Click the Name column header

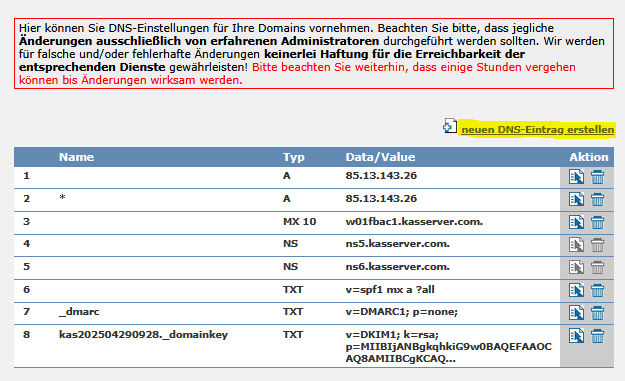77,157
